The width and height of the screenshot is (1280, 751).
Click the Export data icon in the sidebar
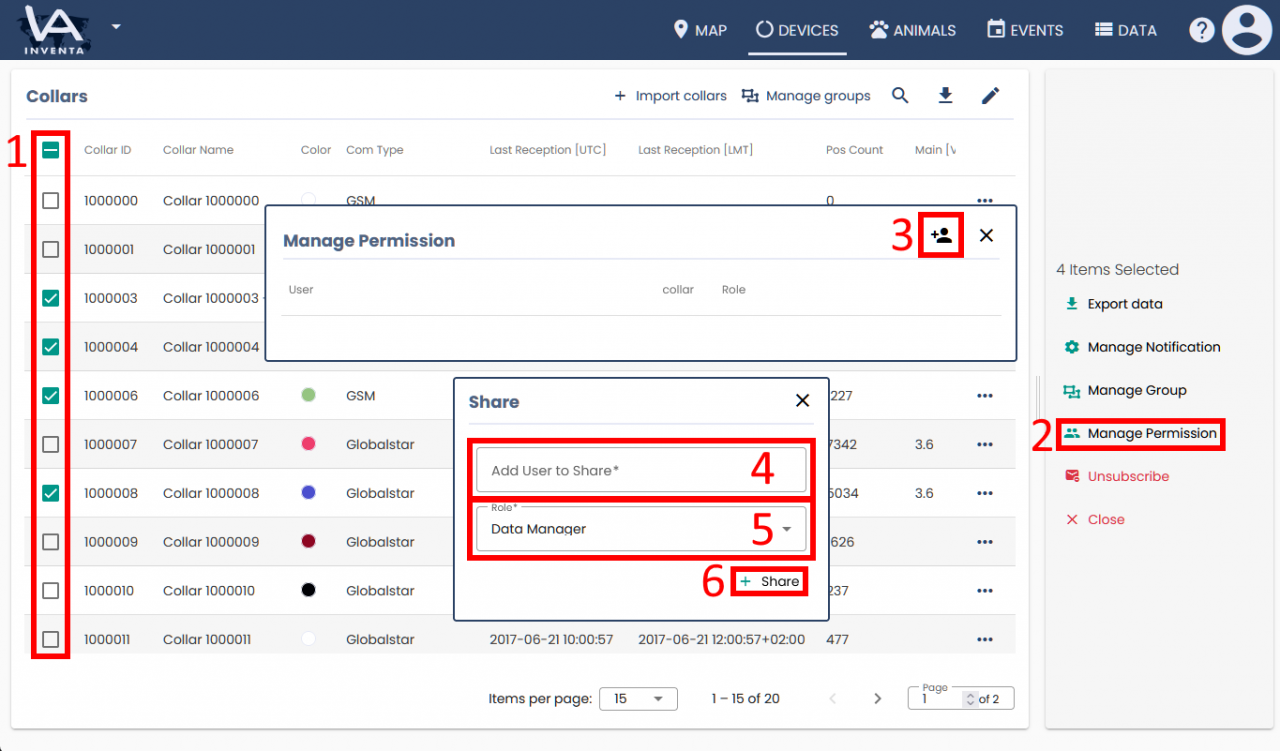click(x=1075, y=303)
